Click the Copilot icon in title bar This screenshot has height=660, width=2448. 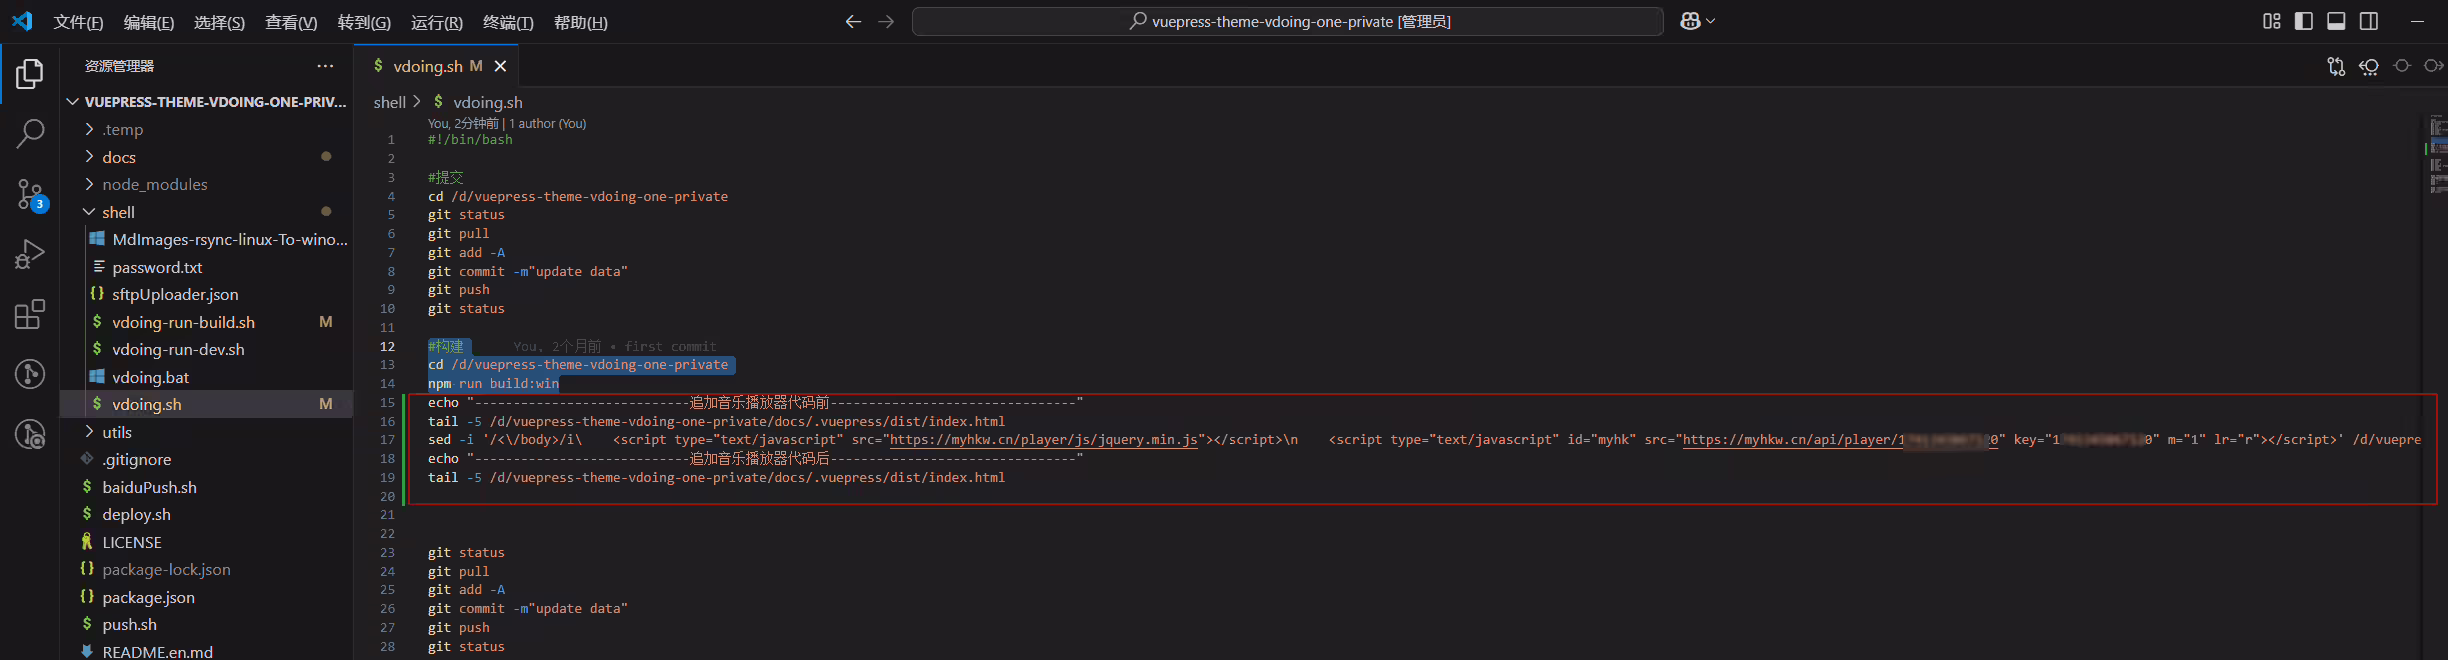pyautogui.click(x=1697, y=21)
